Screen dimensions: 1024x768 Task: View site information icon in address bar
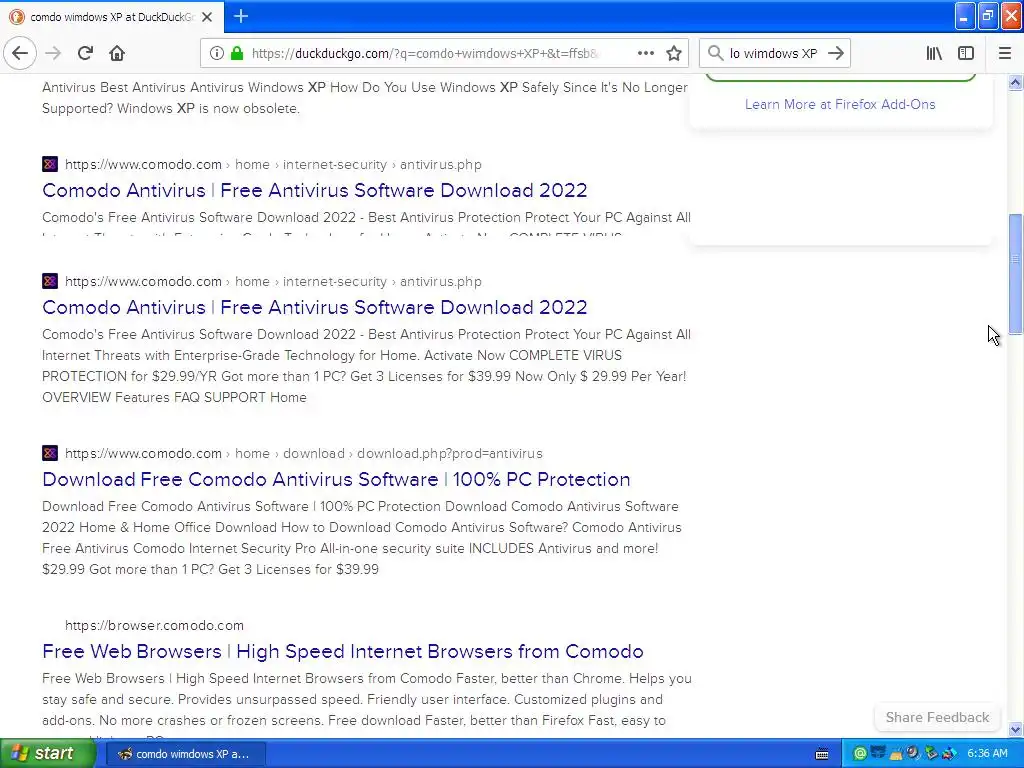(217, 54)
